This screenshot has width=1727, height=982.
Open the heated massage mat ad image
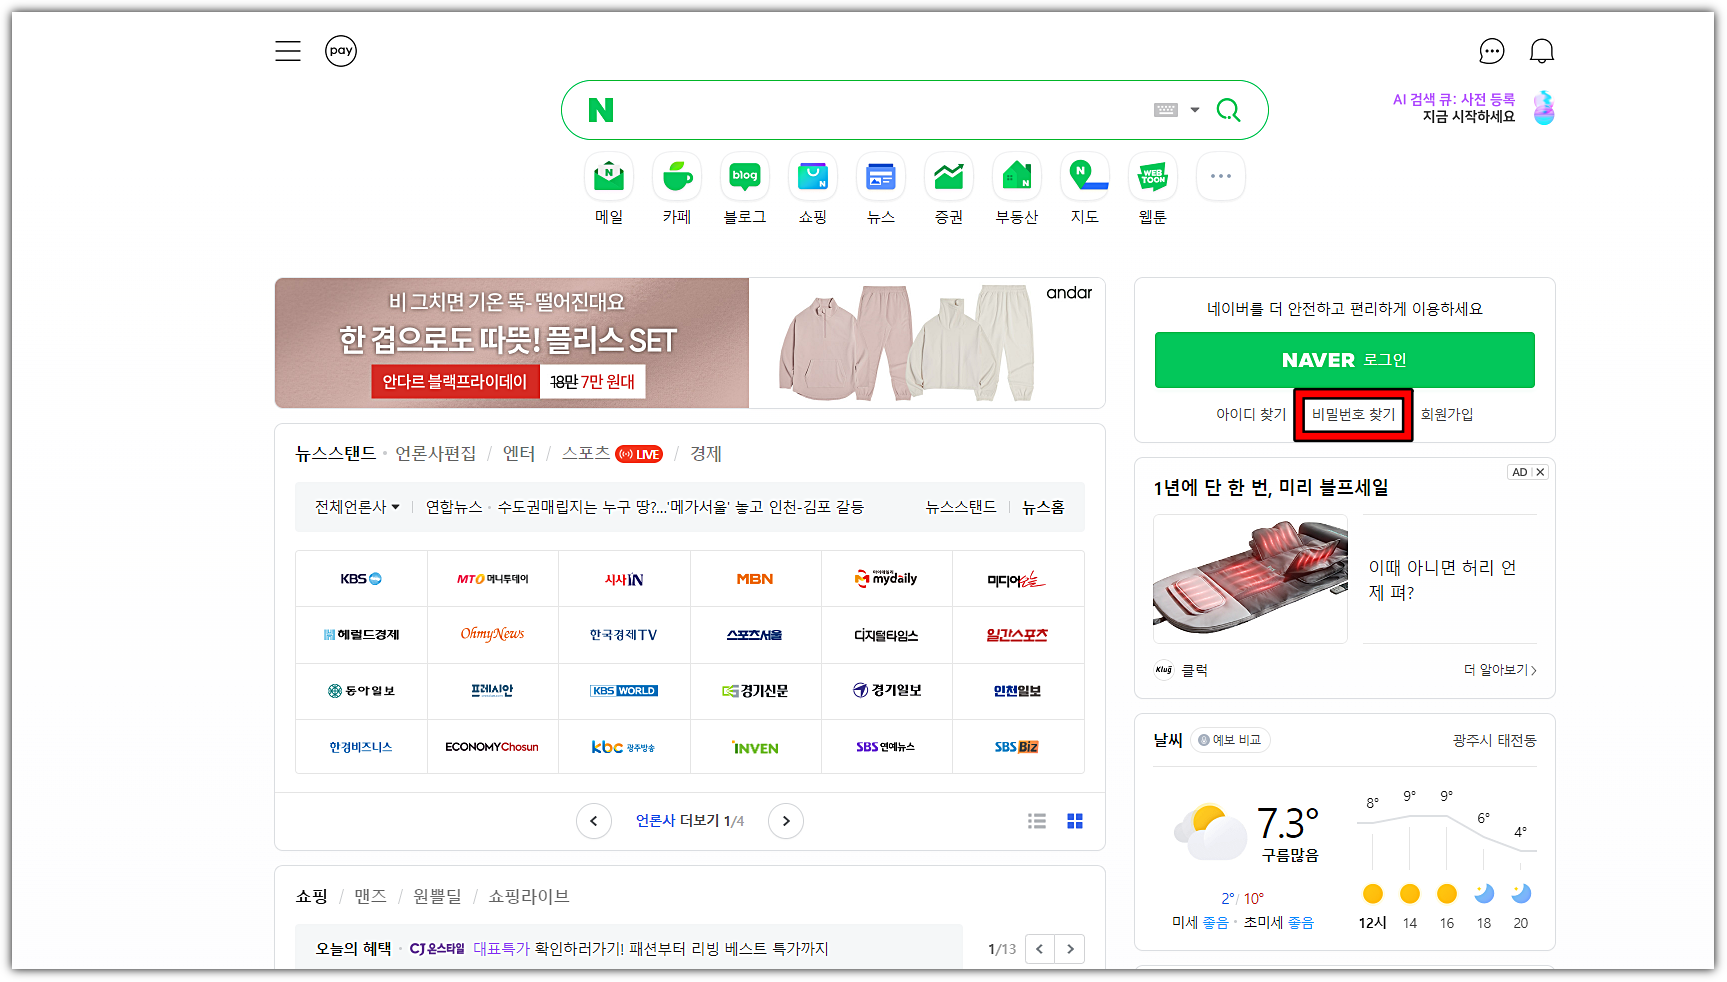1250,579
